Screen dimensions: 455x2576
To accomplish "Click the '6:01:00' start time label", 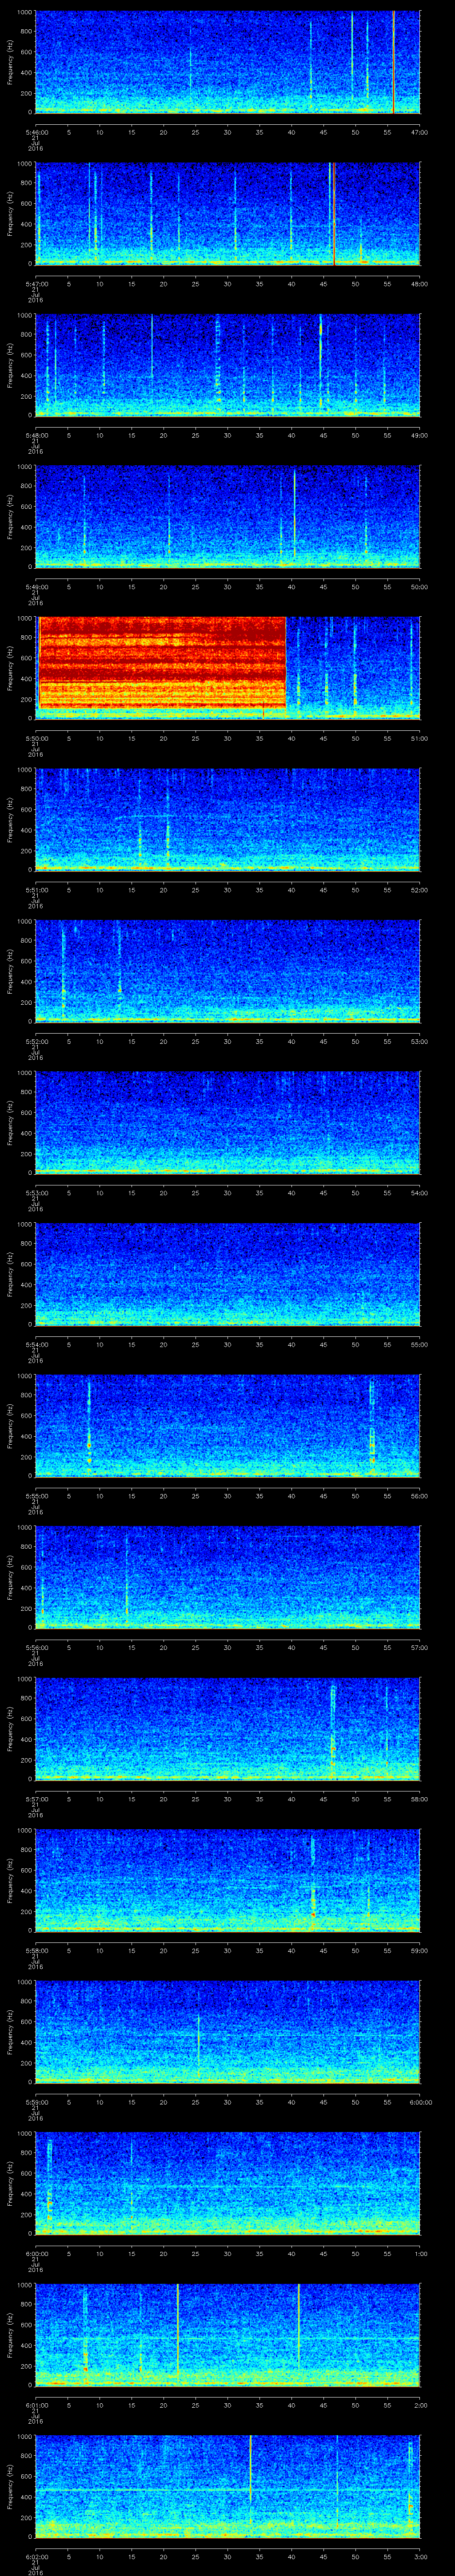I will pos(36,2405).
